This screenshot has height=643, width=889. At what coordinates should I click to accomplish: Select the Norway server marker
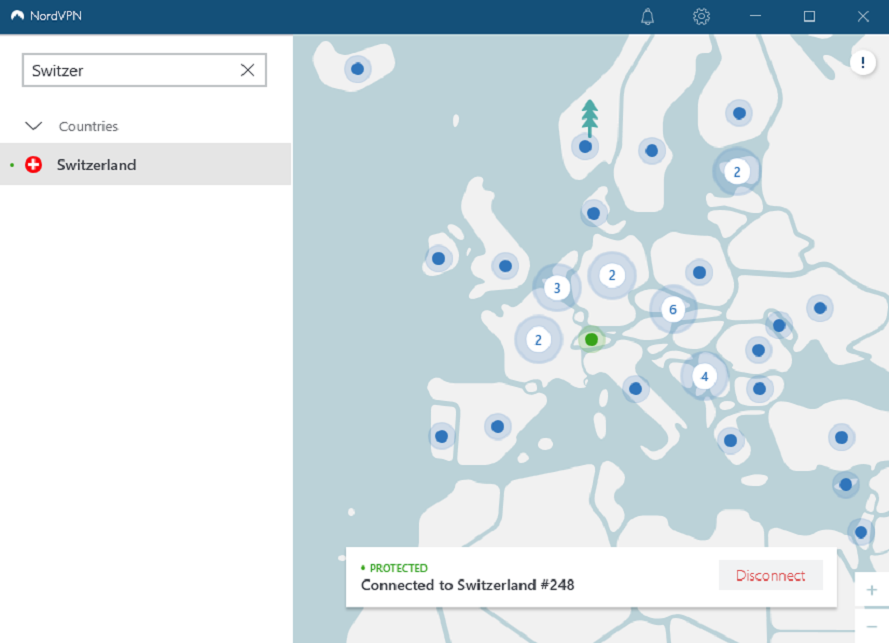[586, 147]
